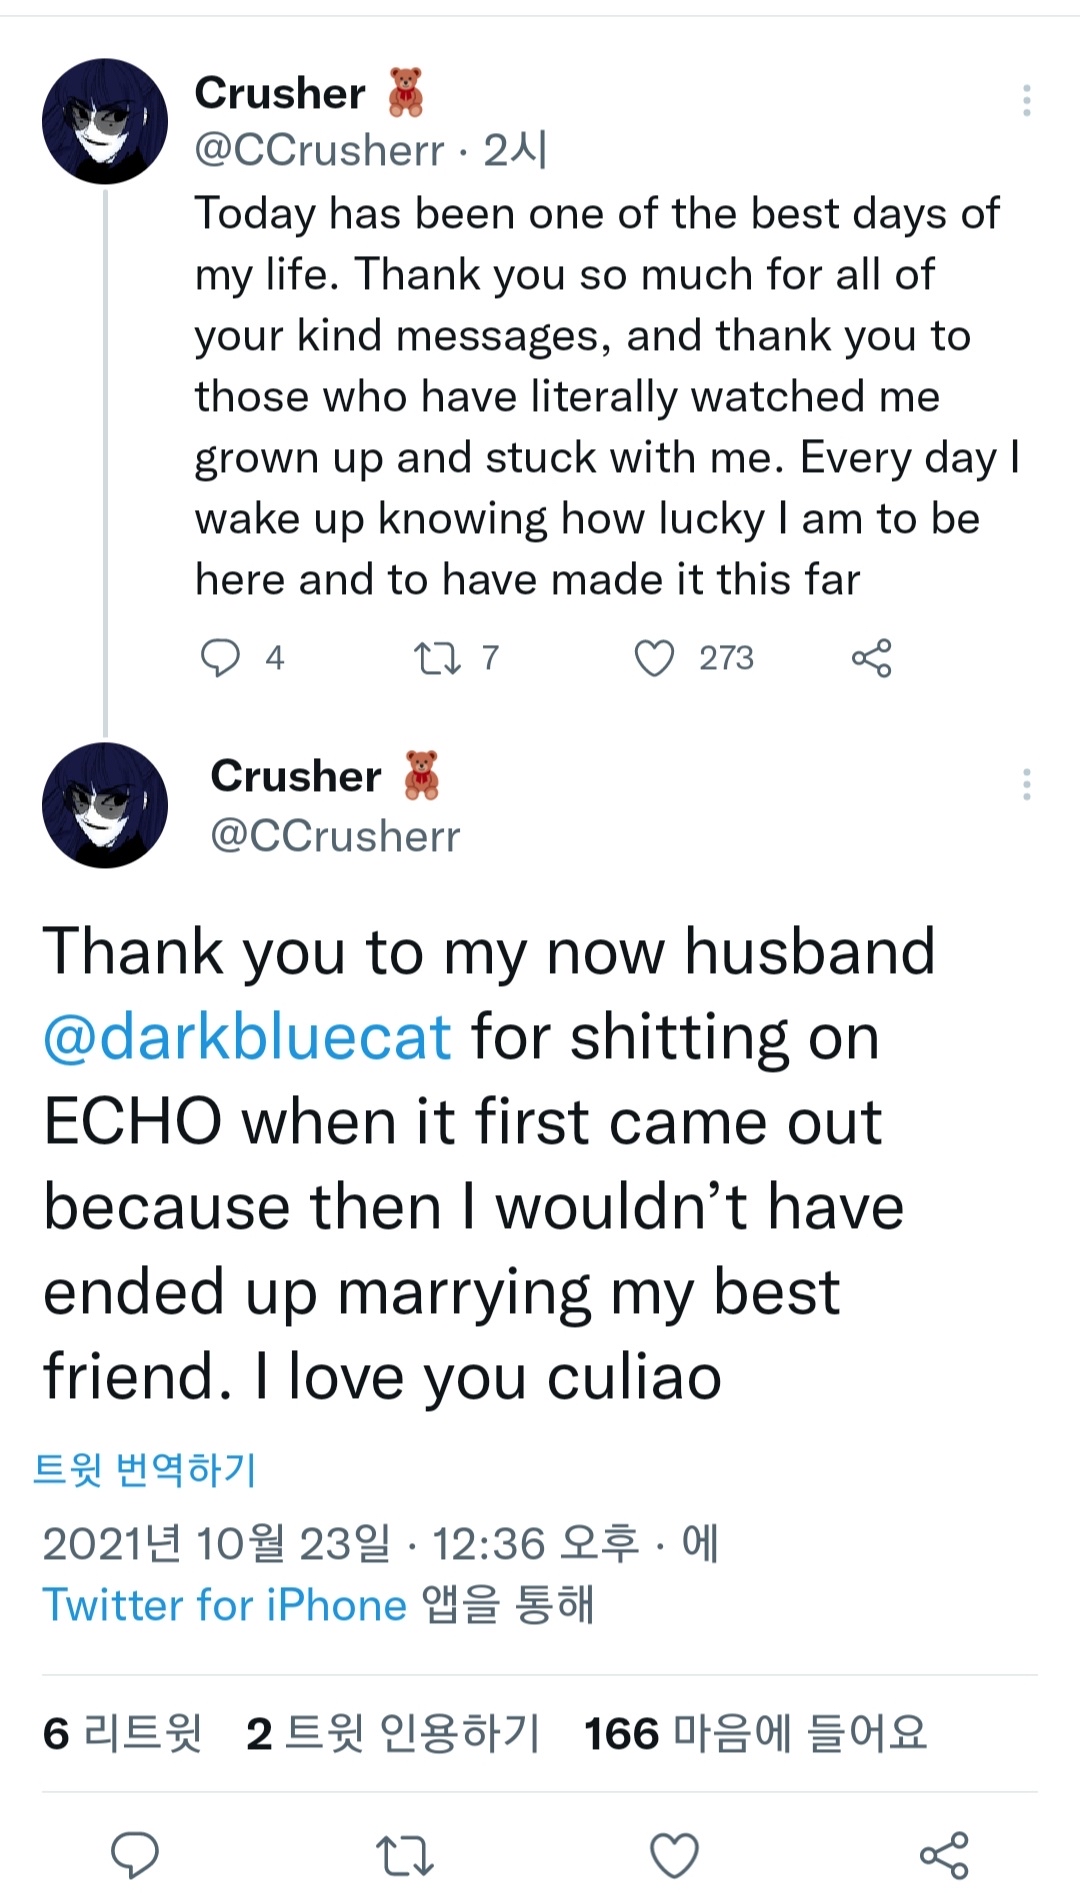The width and height of the screenshot is (1080, 1893).
Task: Open Crusher's avatar on first tweet
Action: 104,121
